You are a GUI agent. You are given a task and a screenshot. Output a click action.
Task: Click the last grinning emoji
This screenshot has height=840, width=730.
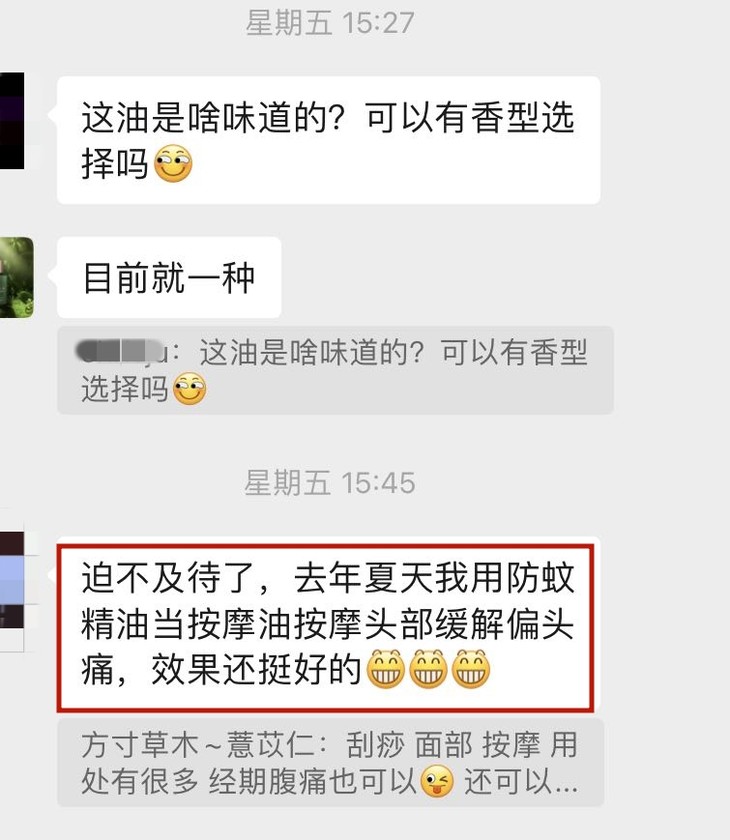pos(471,669)
